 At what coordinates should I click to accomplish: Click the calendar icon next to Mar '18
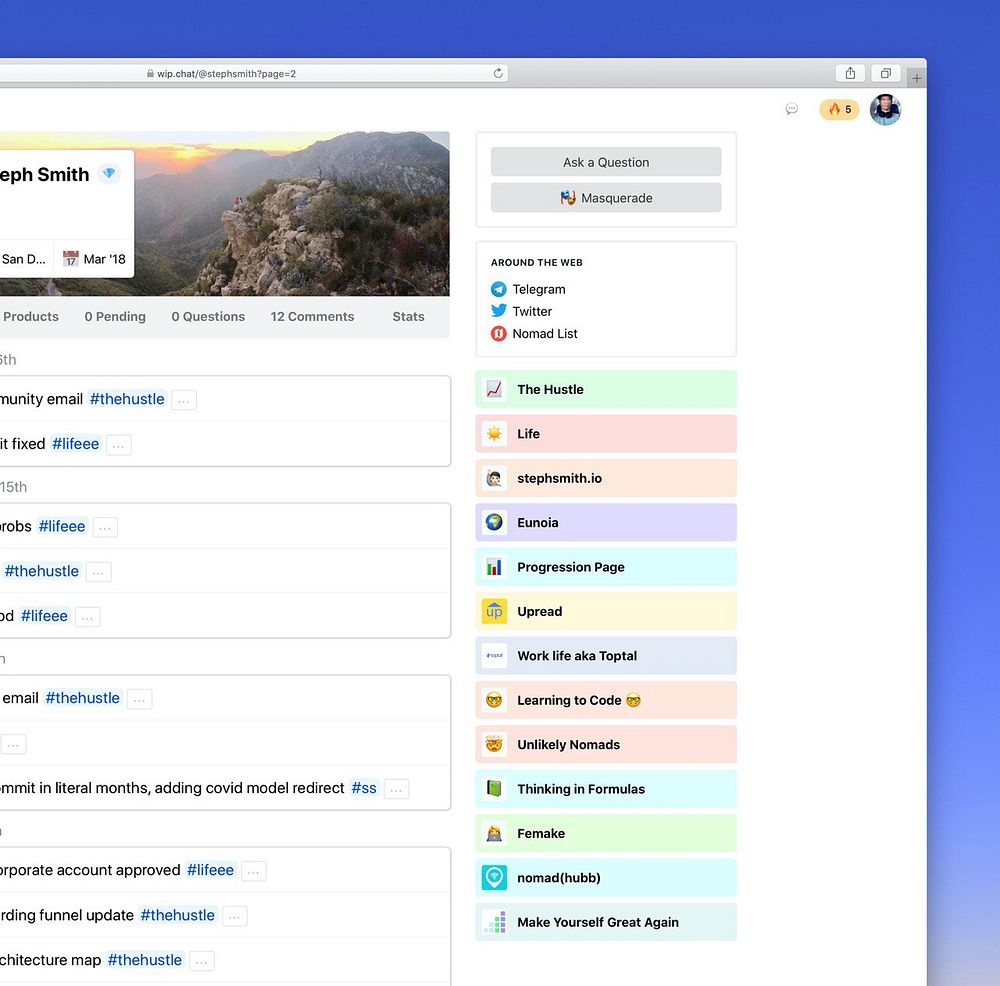tap(71, 259)
